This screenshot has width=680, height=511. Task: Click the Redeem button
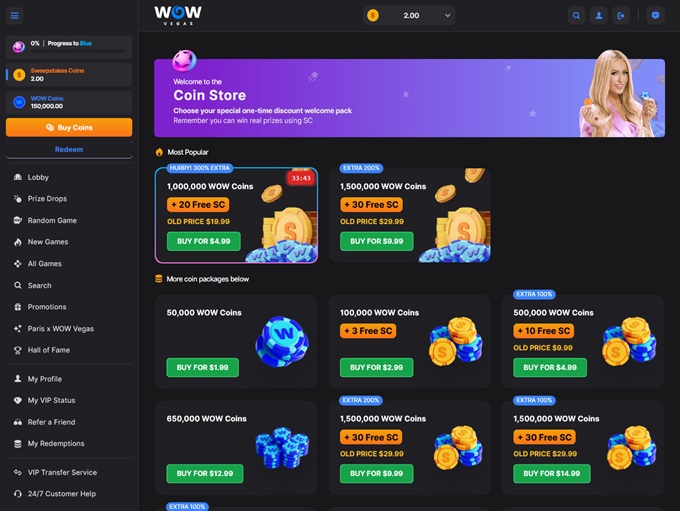coord(69,149)
